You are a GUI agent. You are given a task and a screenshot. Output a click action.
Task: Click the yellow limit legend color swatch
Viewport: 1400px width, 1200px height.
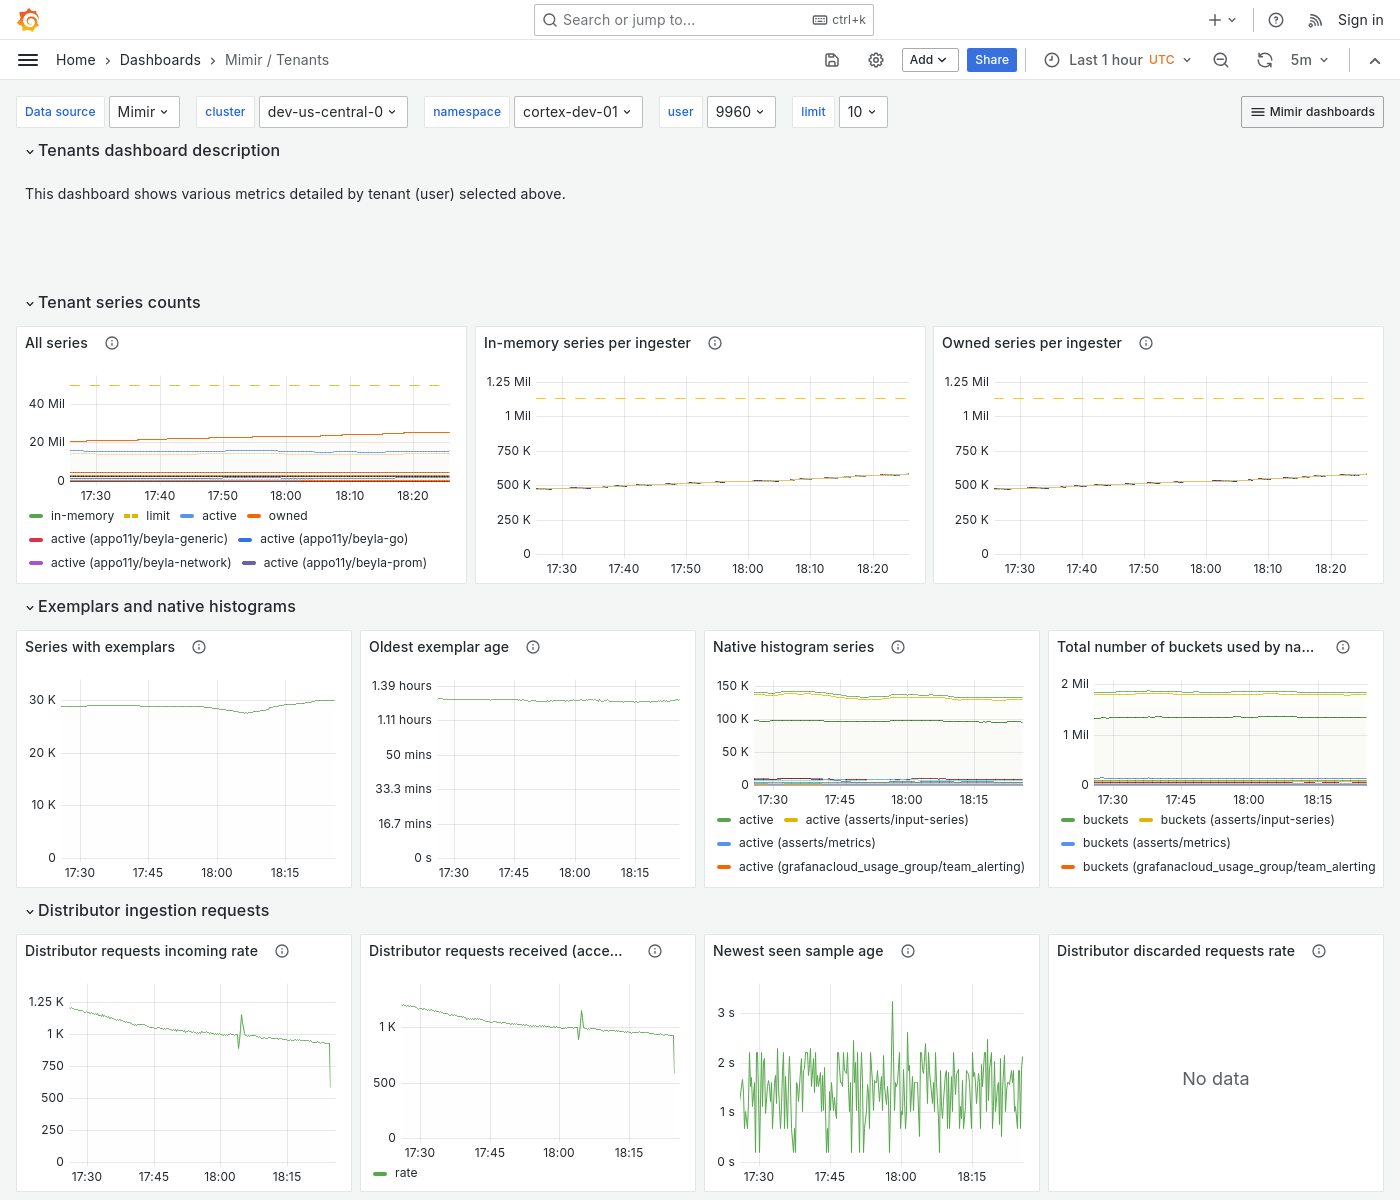tap(131, 515)
